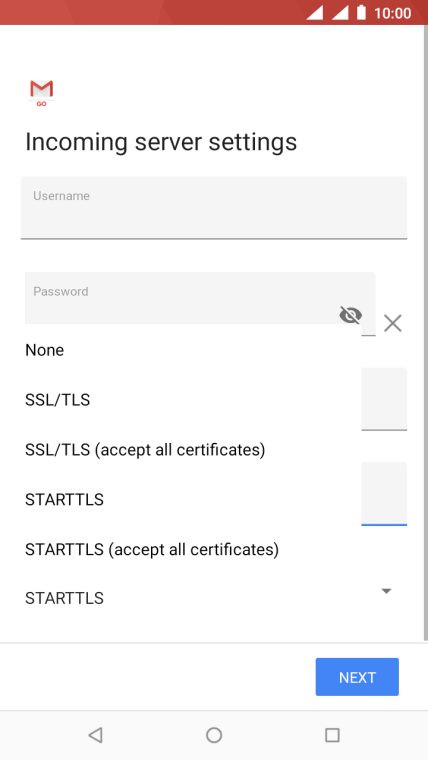Focus the Username input field
Viewport: 428px width, 760px height.
tap(214, 207)
